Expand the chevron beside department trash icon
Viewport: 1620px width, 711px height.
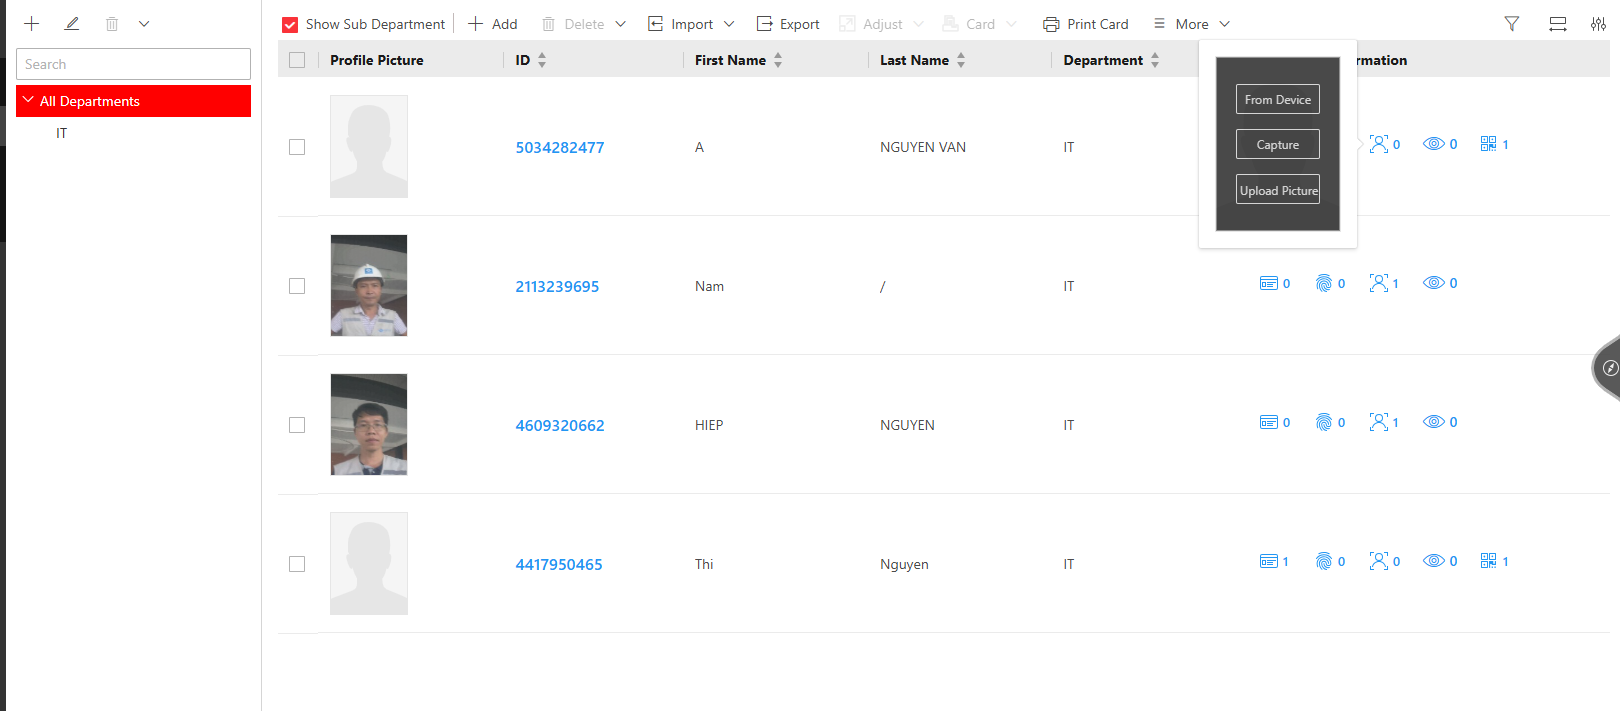[144, 23]
